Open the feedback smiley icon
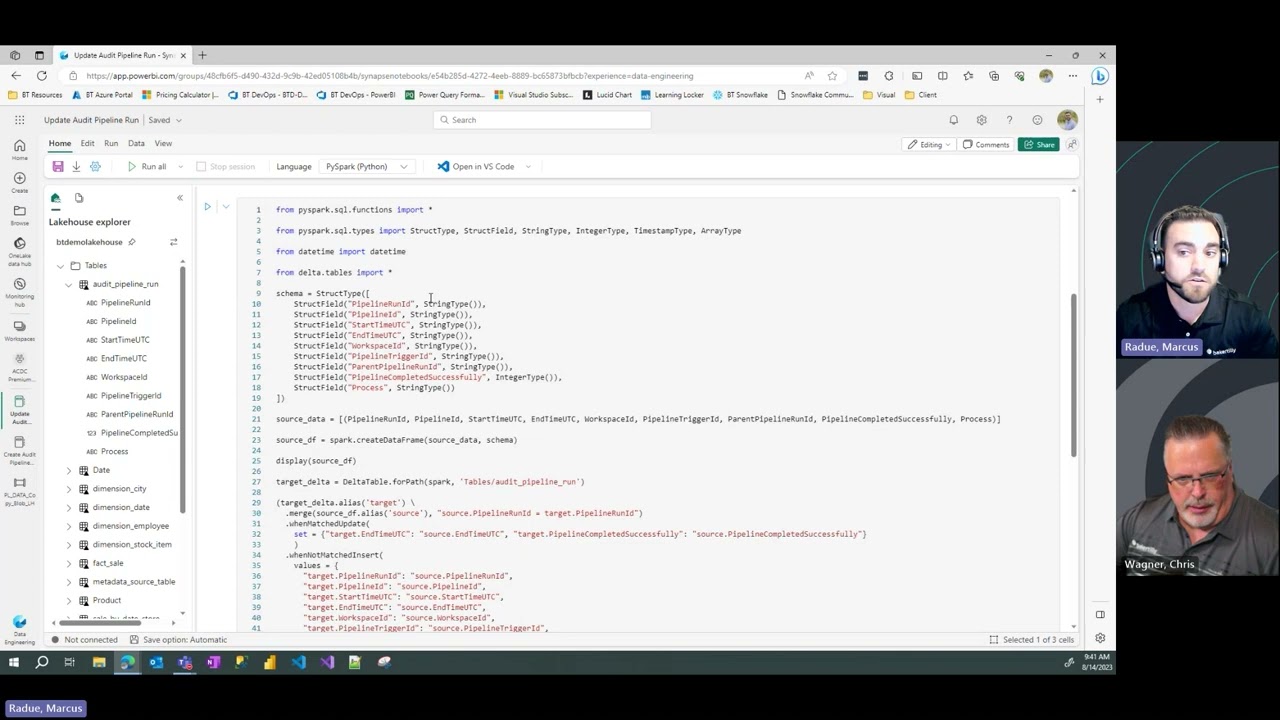Screen dimensions: 1280x720 pyautogui.click(x=1037, y=120)
